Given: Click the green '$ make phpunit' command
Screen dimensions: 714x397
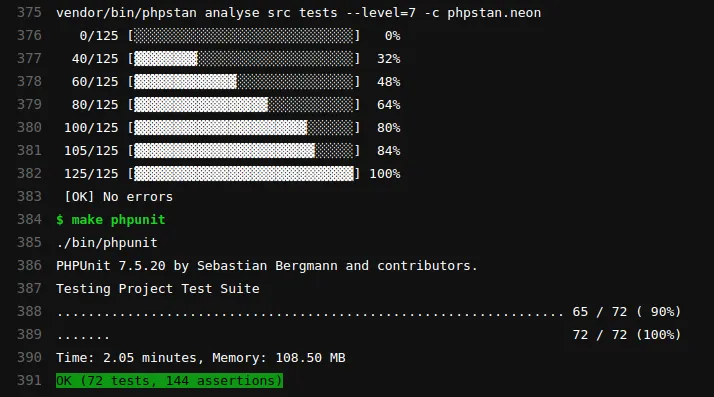Looking at the screenshot, I should (x=111, y=219).
